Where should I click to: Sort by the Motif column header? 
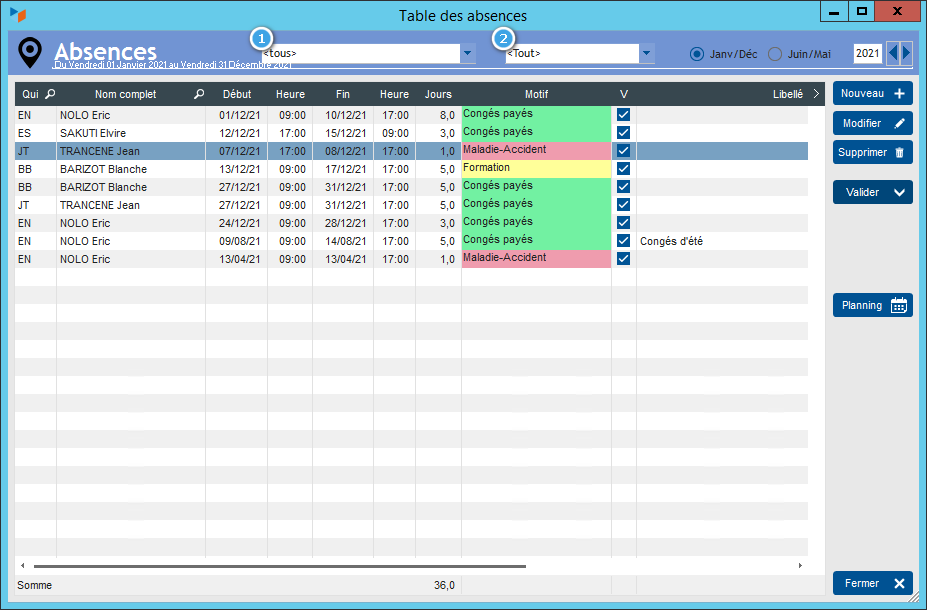coord(536,94)
